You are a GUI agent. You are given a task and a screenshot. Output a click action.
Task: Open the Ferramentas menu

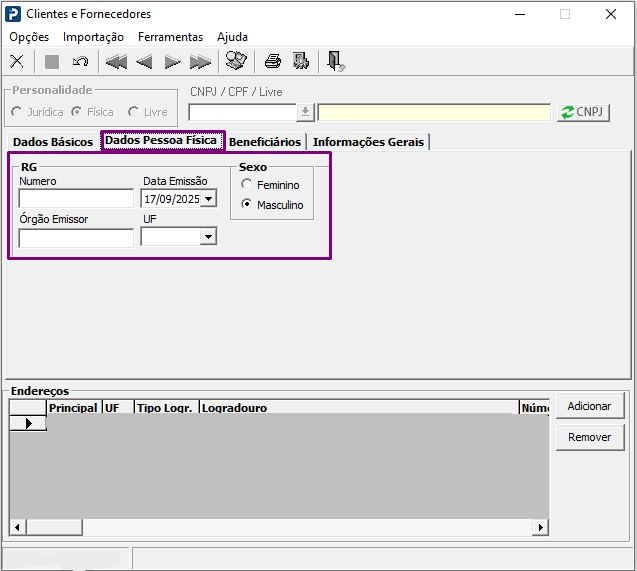point(170,37)
